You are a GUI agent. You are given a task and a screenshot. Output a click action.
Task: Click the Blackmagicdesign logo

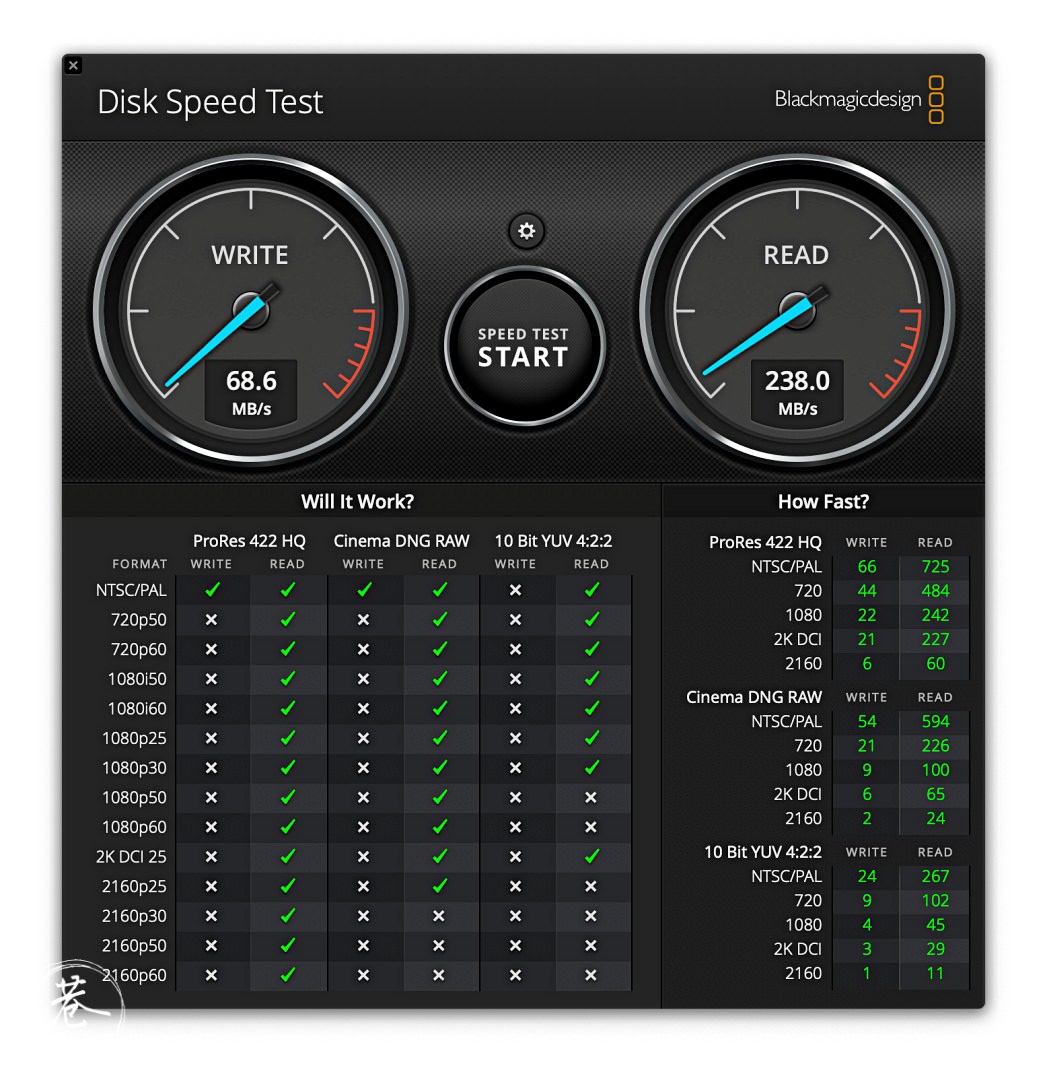(x=847, y=99)
